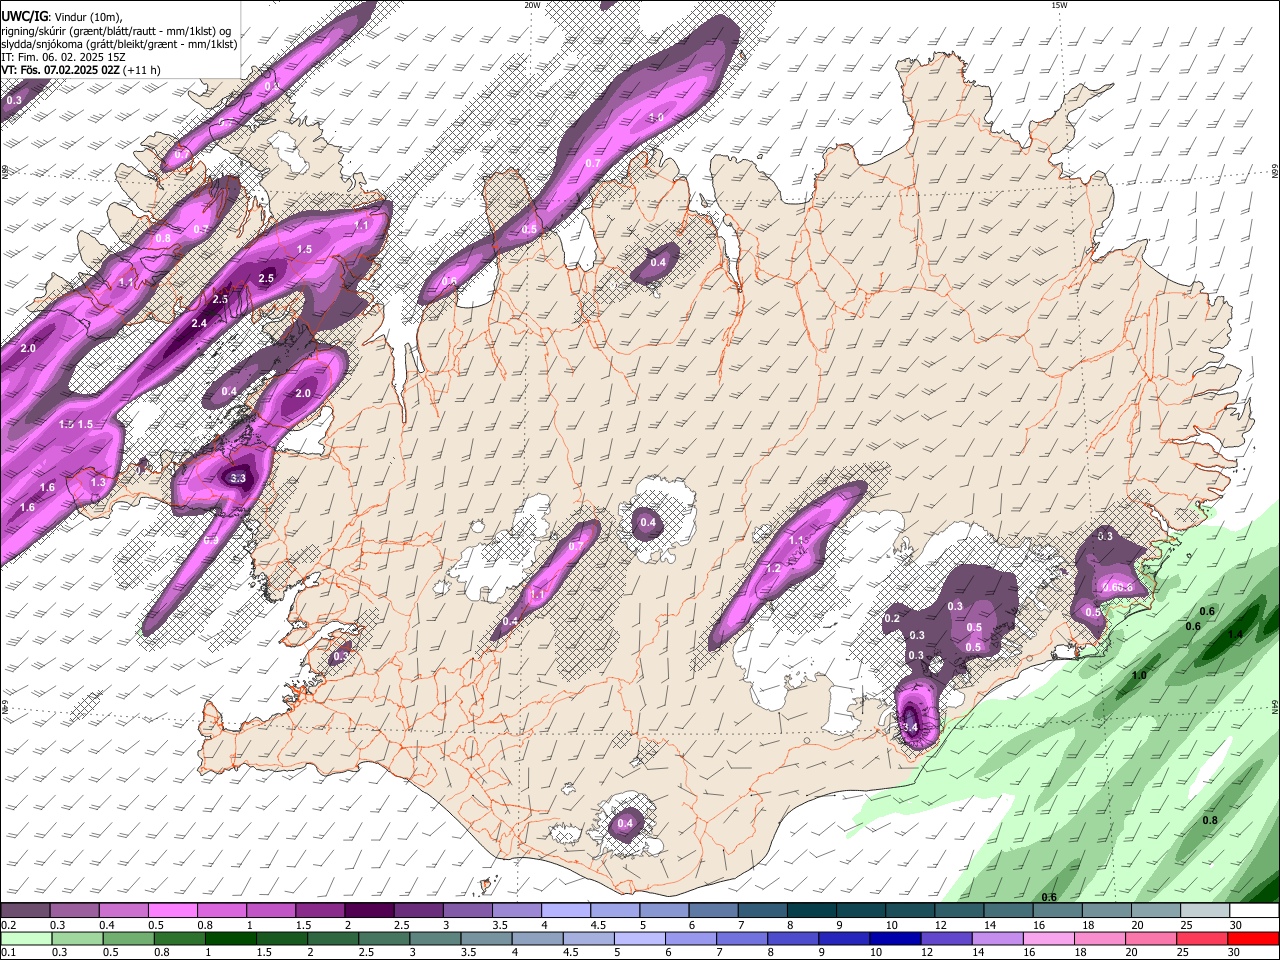
Task: Select the white "1.0" value in the northern band
Action: tap(656, 117)
